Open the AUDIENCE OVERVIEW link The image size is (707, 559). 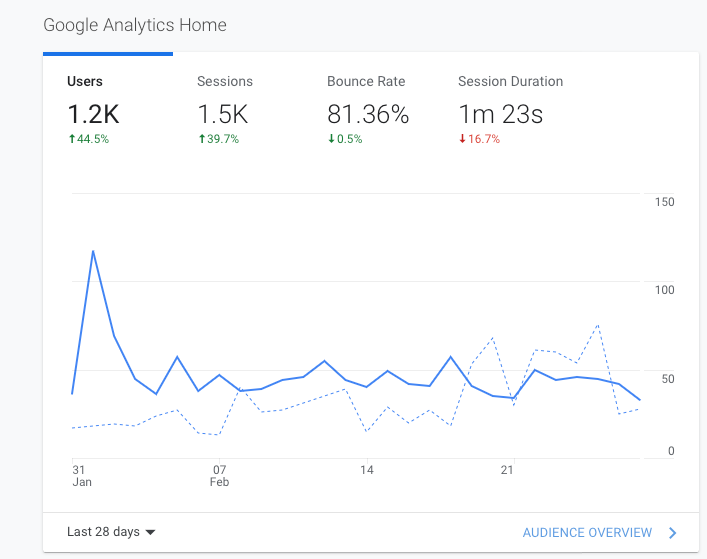(x=587, y=533)
